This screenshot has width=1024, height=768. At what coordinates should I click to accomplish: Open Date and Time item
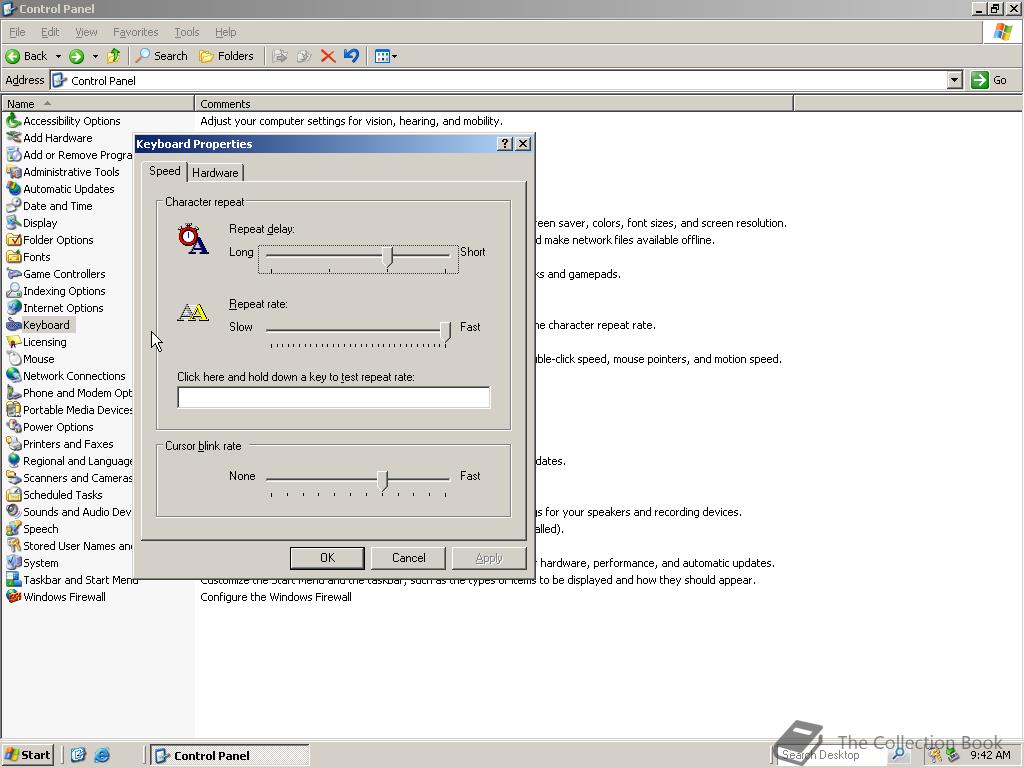(x=50, y=206)
